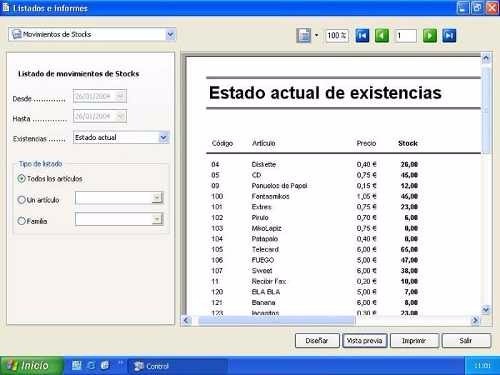
Task: Select Un artículo radio button
Action: (x=21, y=200)
